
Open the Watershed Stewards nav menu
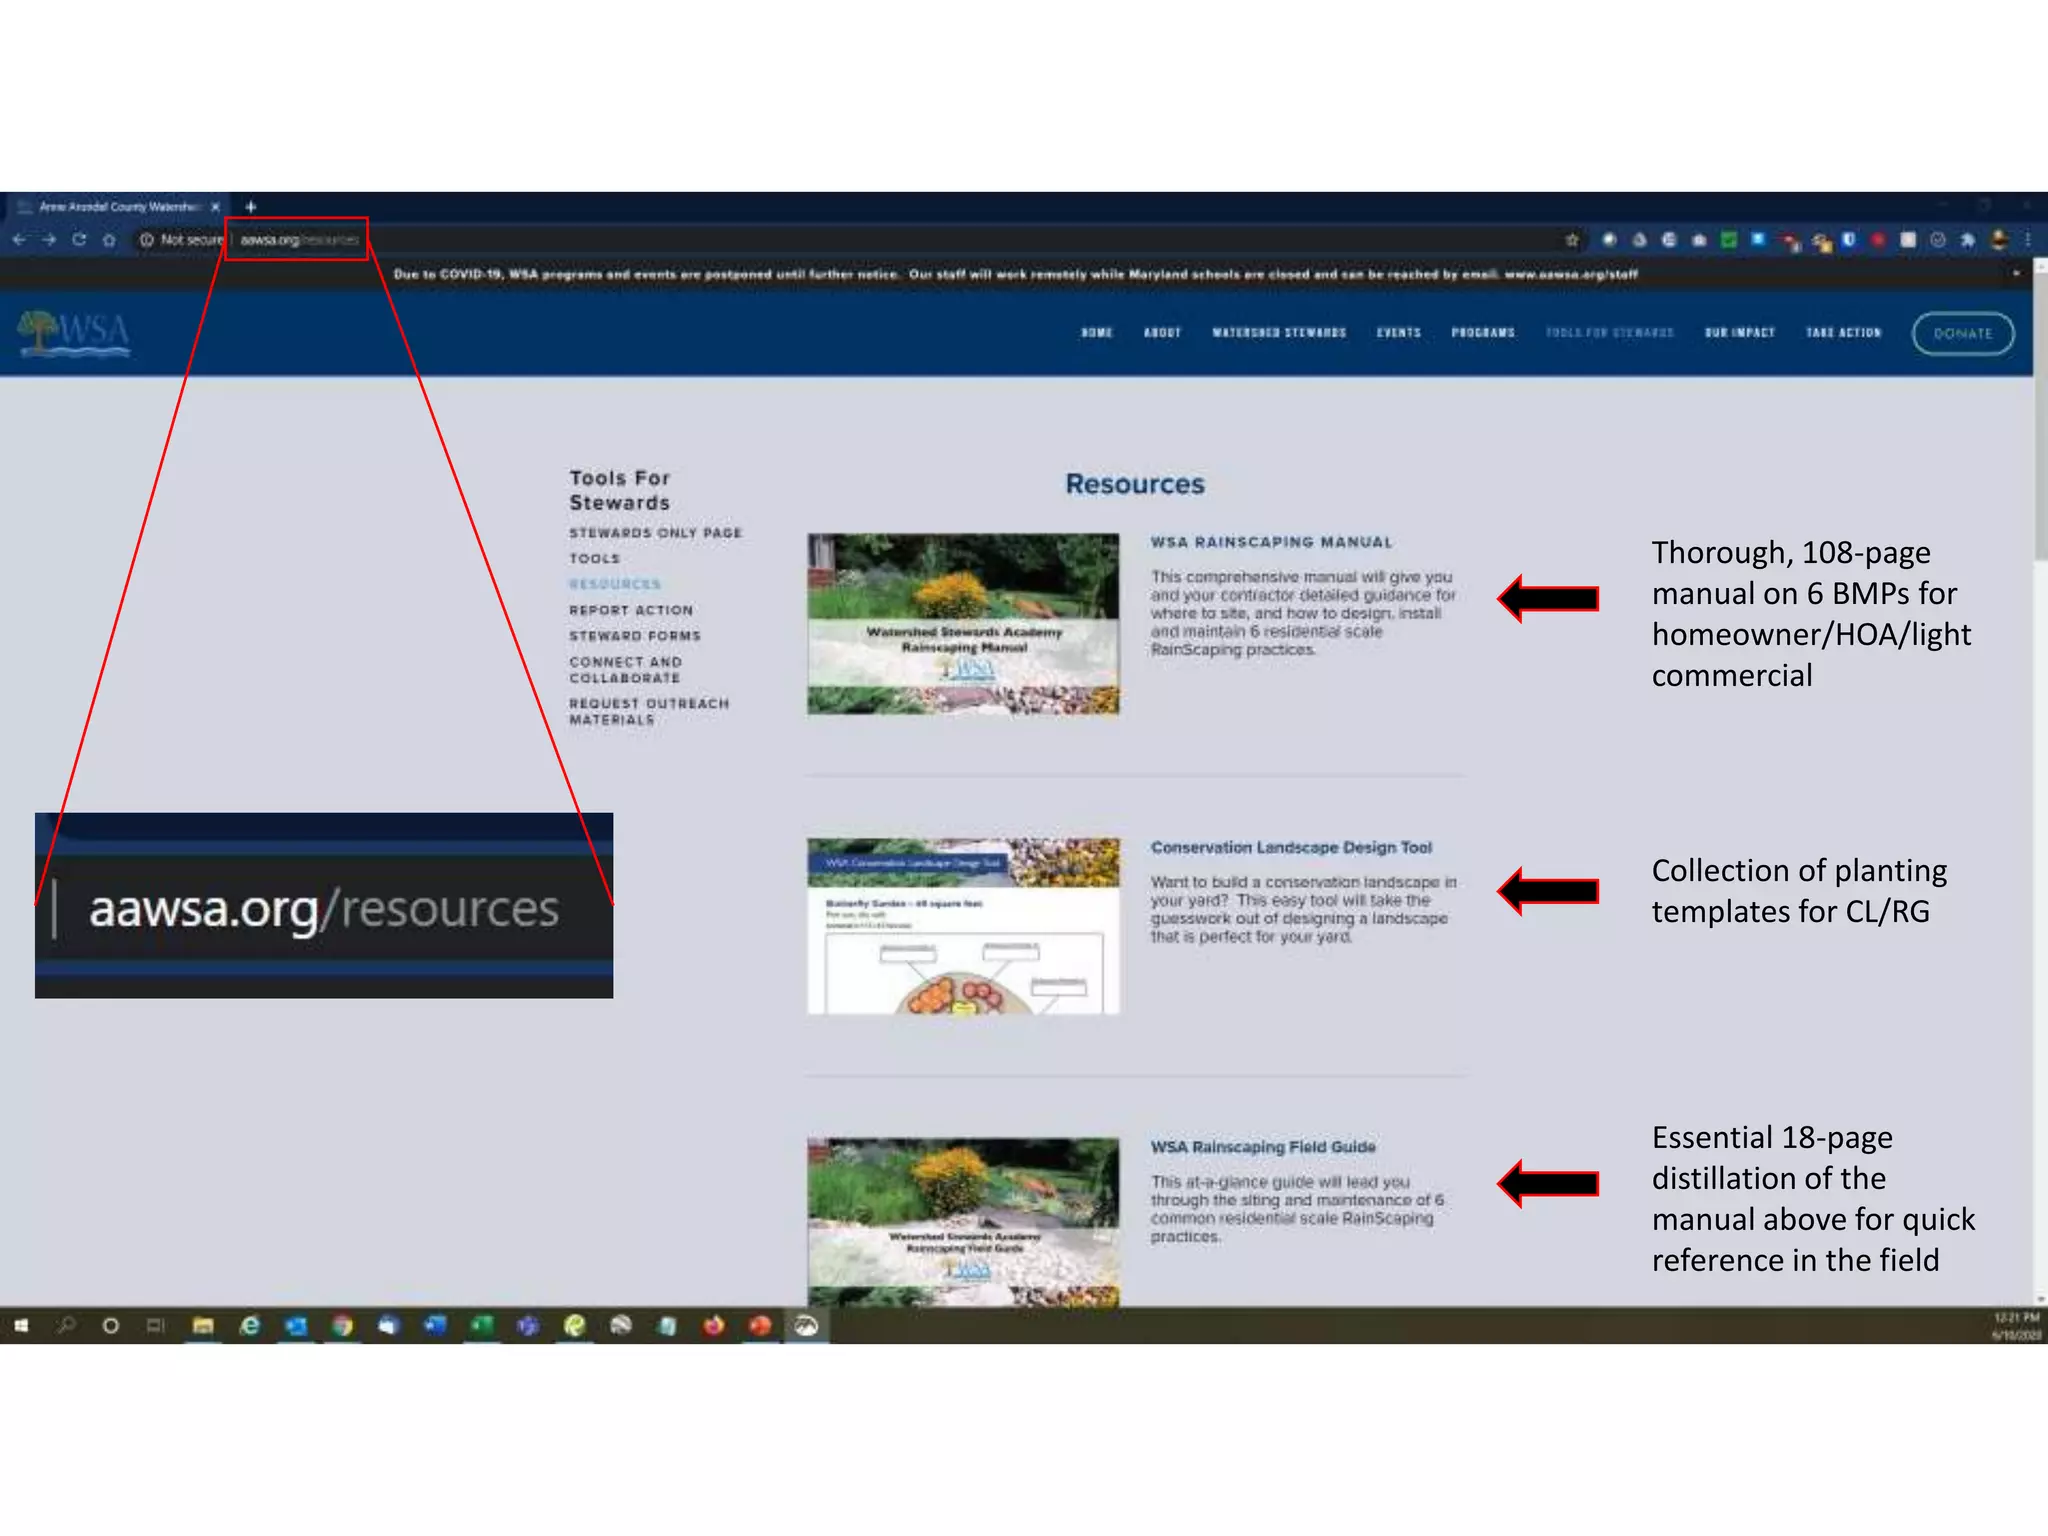[x=1279, y=333]
